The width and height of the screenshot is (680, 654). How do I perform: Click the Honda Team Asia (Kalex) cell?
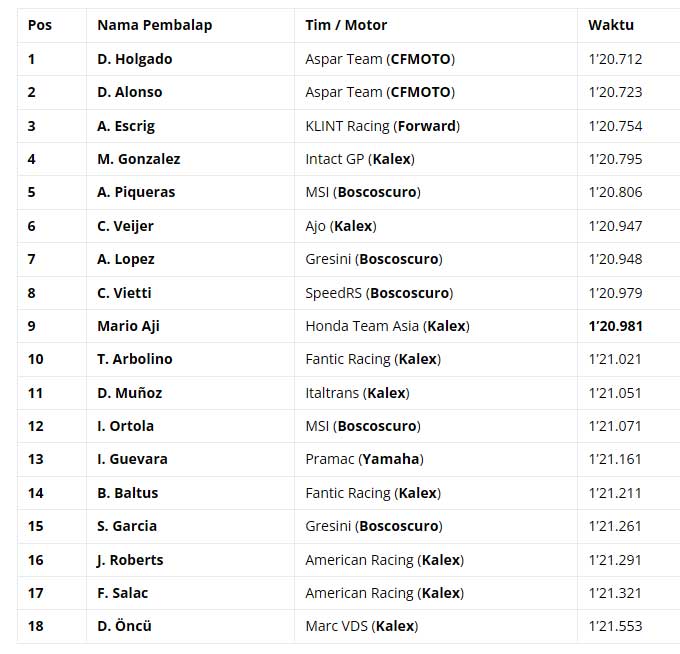[x=387, y=326]
